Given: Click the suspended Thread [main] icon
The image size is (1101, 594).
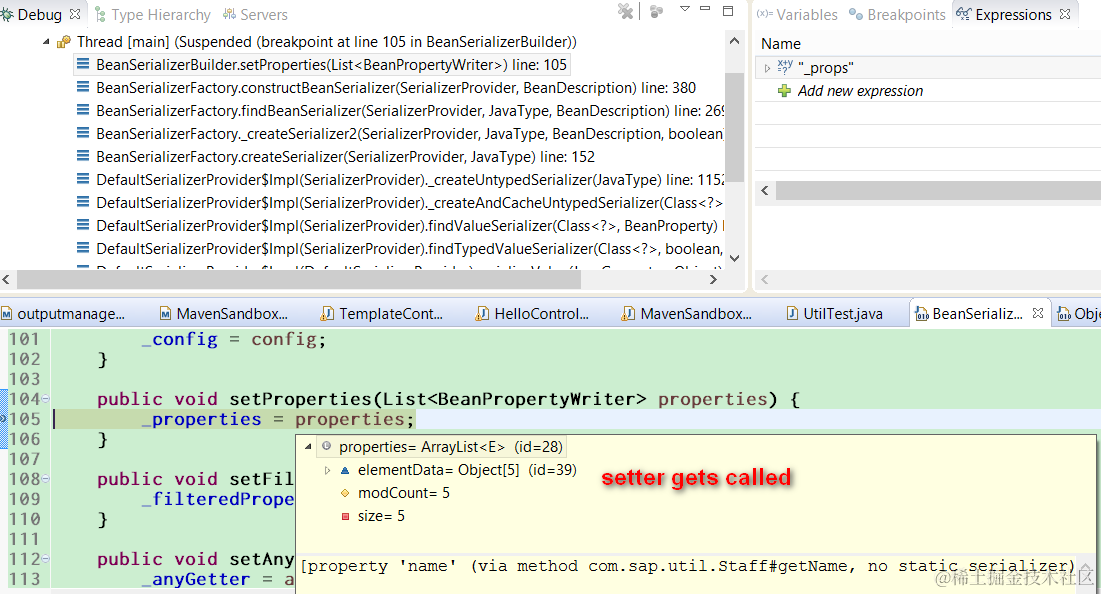Looking at the screenshot, I should (64, 42).
